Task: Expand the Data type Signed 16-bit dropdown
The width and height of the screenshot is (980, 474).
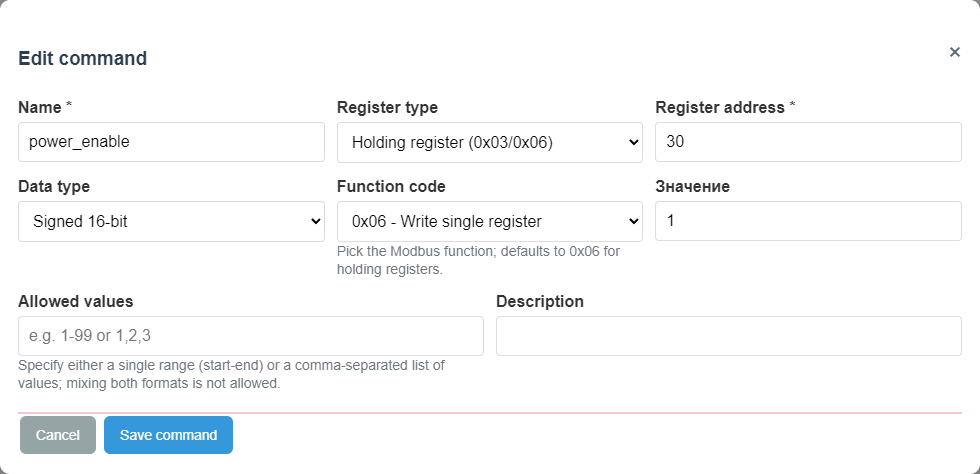Action: 171,221
